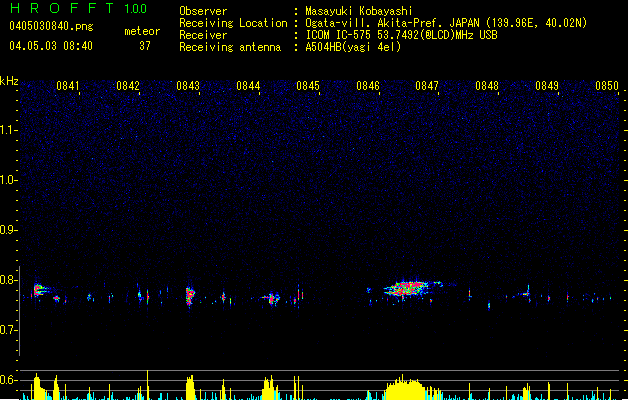The image size is (629, 400).
Task: Click the Receiving Location label
Action: 233,23
